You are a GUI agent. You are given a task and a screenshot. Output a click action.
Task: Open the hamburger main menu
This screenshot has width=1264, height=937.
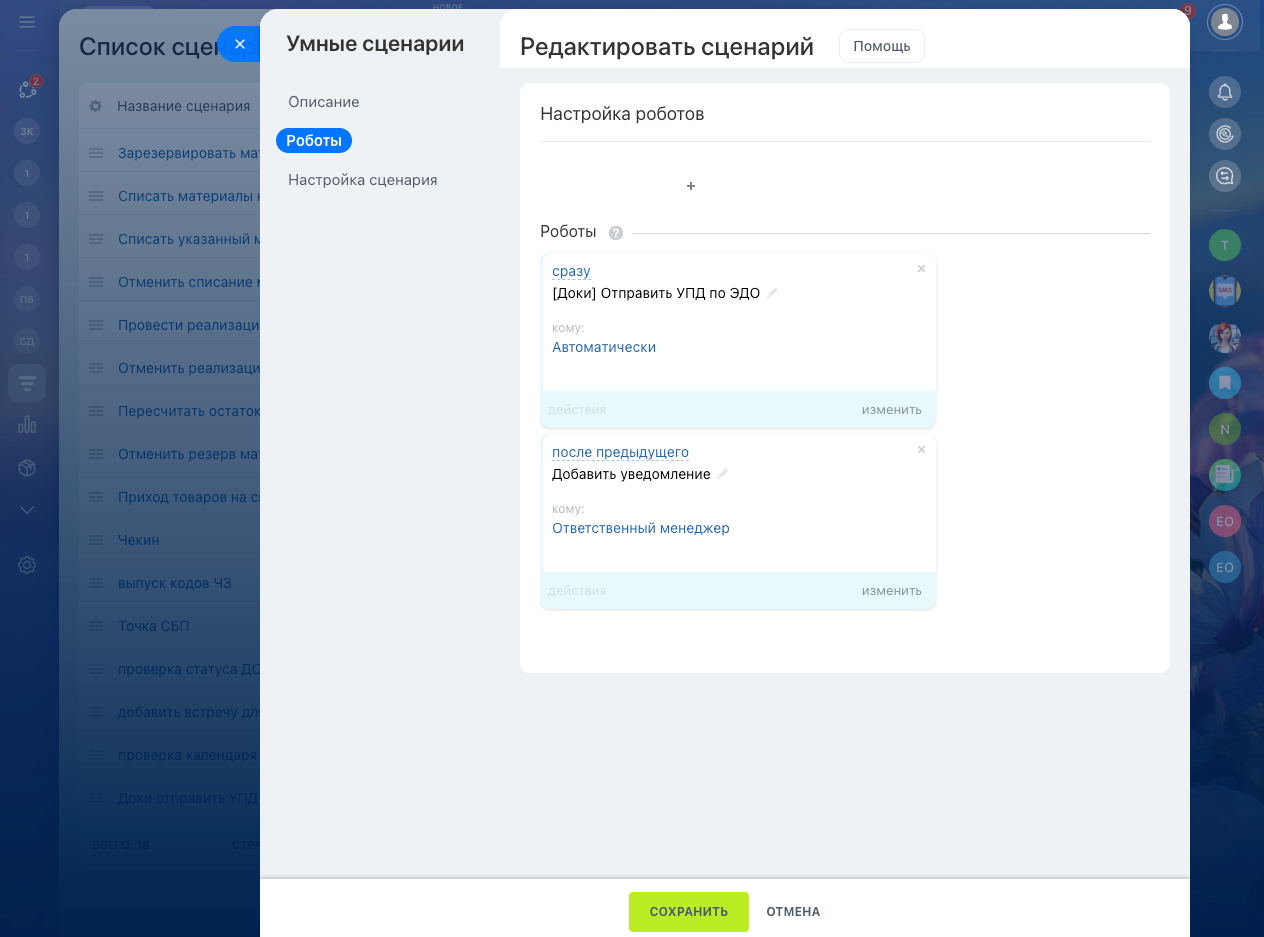tap(27, 22)
